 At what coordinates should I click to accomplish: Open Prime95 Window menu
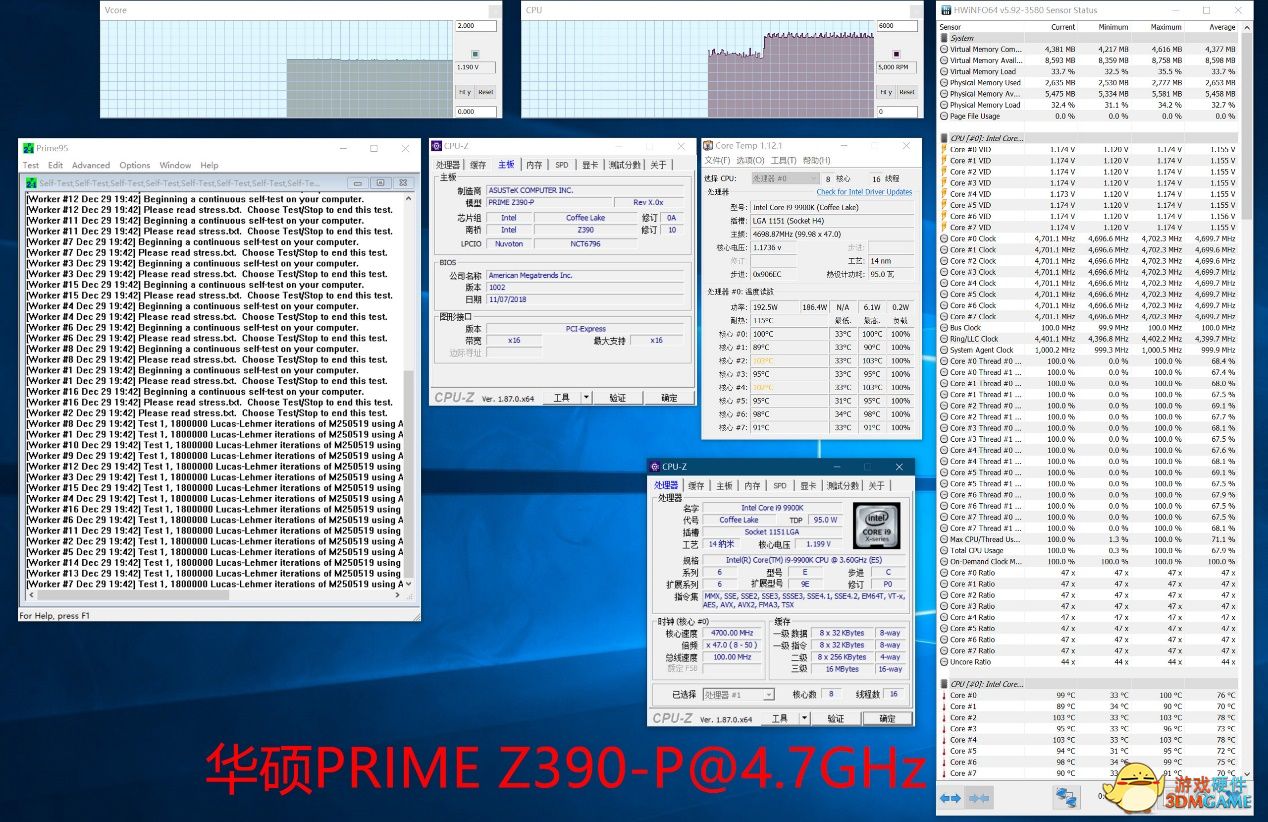(175, 165)
